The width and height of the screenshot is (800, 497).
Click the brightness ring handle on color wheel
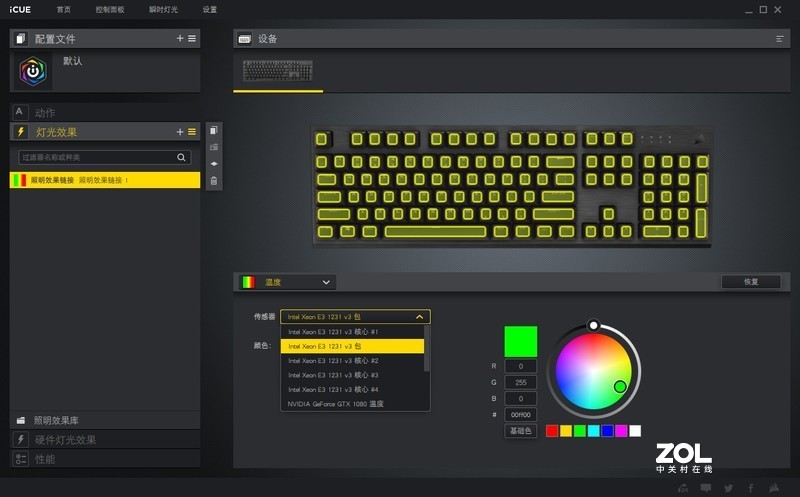[x=593, y=325]
